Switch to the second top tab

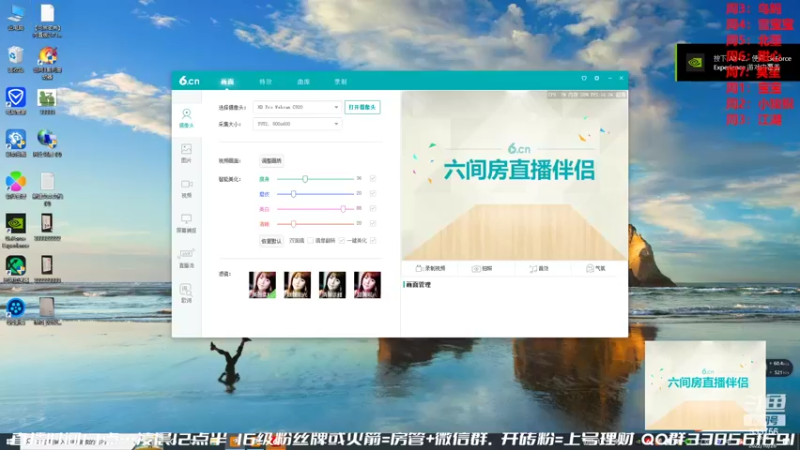tap(265, 82)
